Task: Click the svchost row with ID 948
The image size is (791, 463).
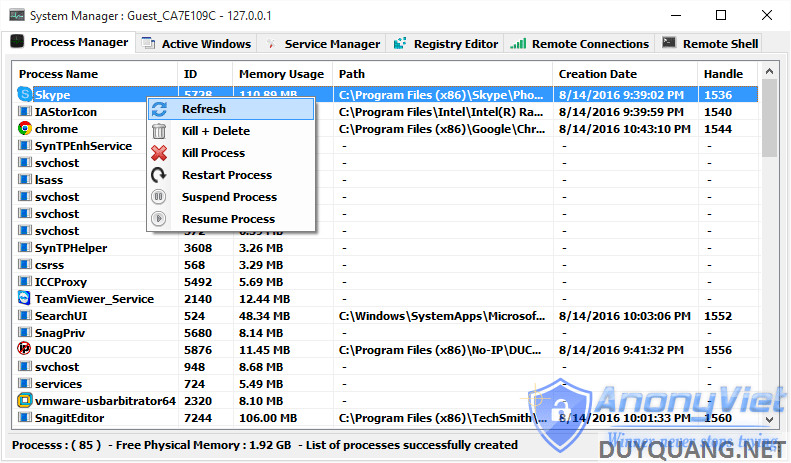Action: (x=385, y=367)
